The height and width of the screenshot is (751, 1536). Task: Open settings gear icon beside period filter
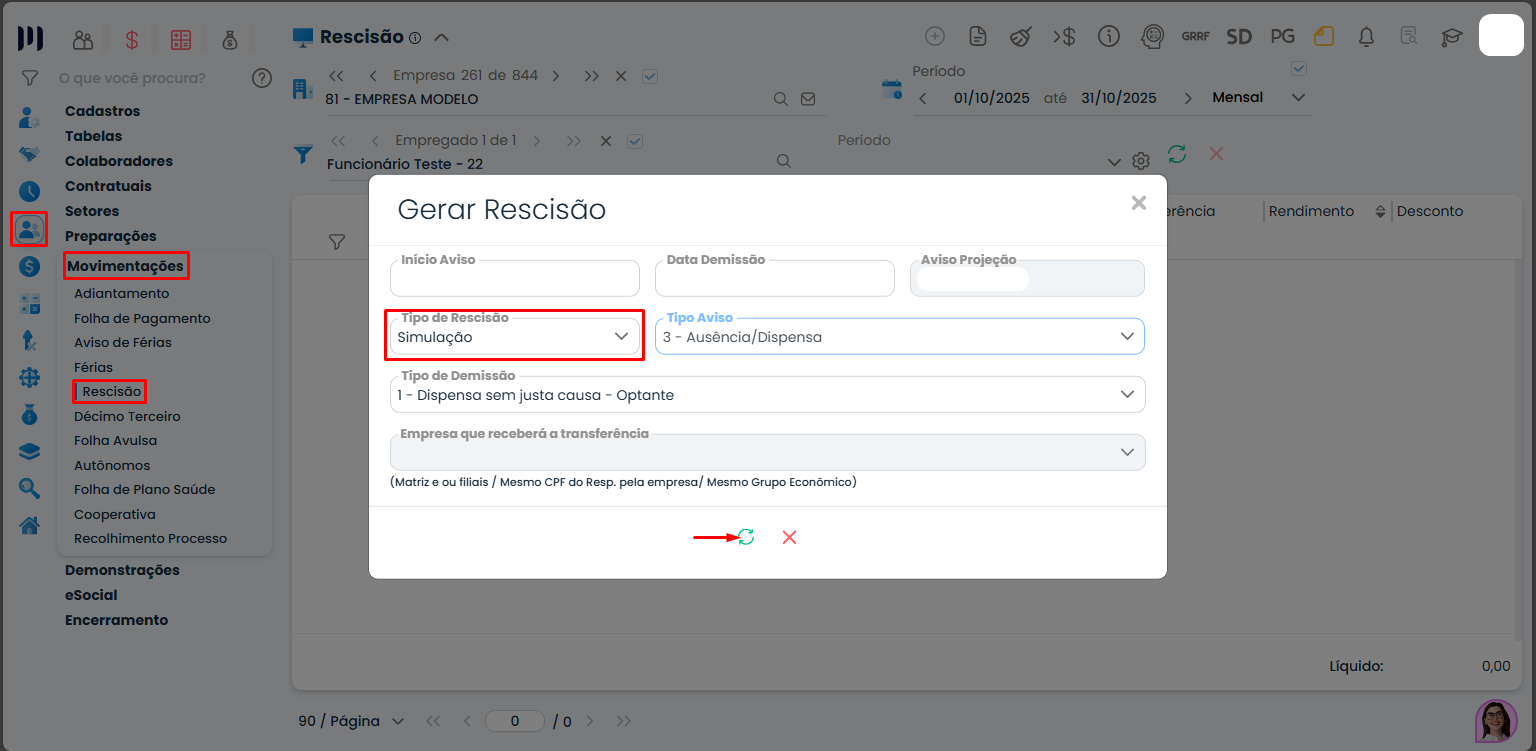1141,161
